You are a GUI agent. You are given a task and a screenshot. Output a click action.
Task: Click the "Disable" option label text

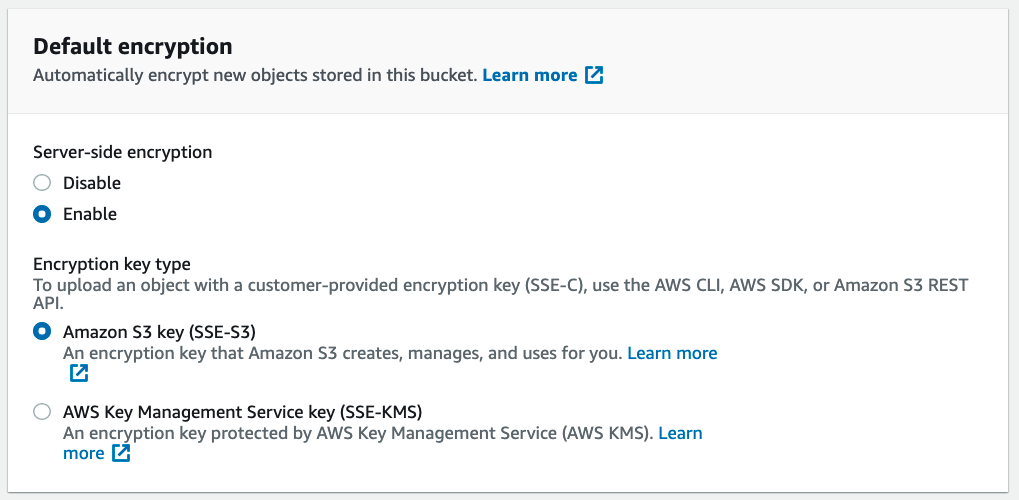coord(92,183)
